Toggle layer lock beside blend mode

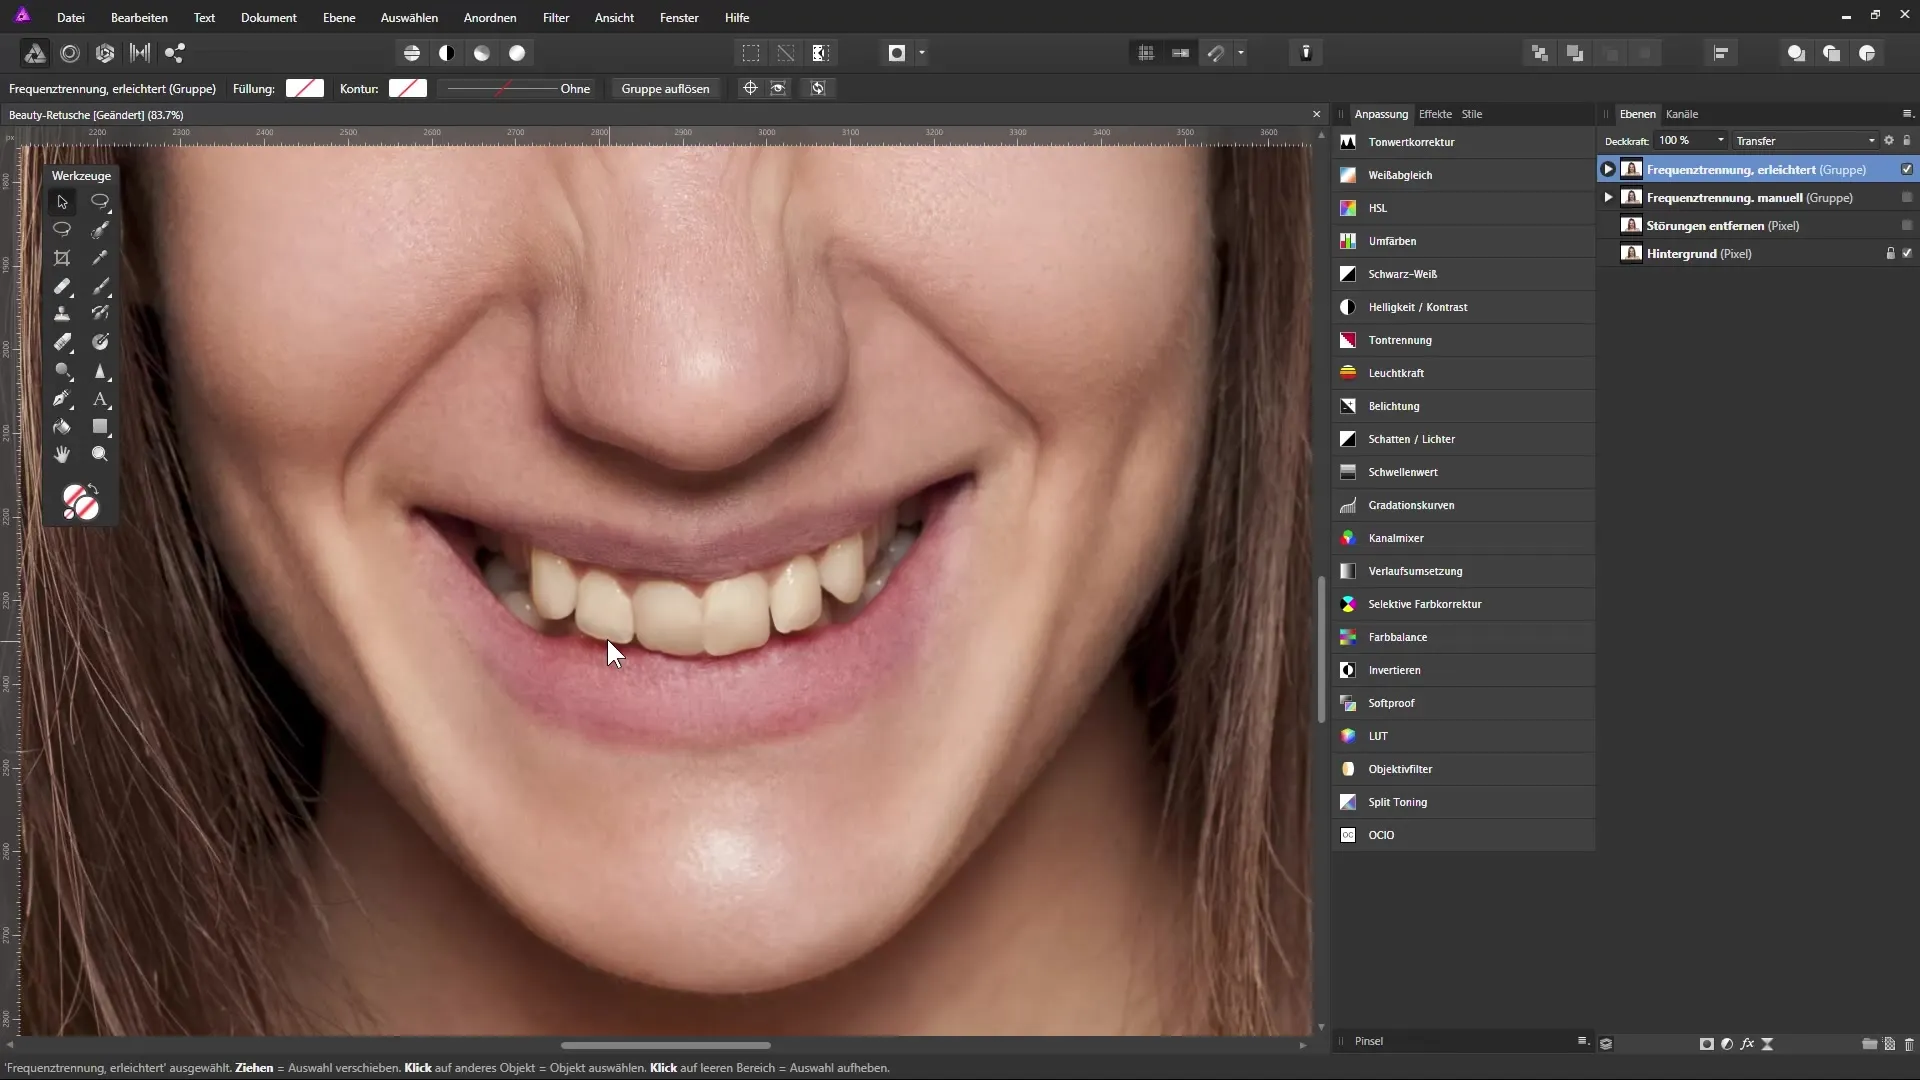(x=1907, y=140)
